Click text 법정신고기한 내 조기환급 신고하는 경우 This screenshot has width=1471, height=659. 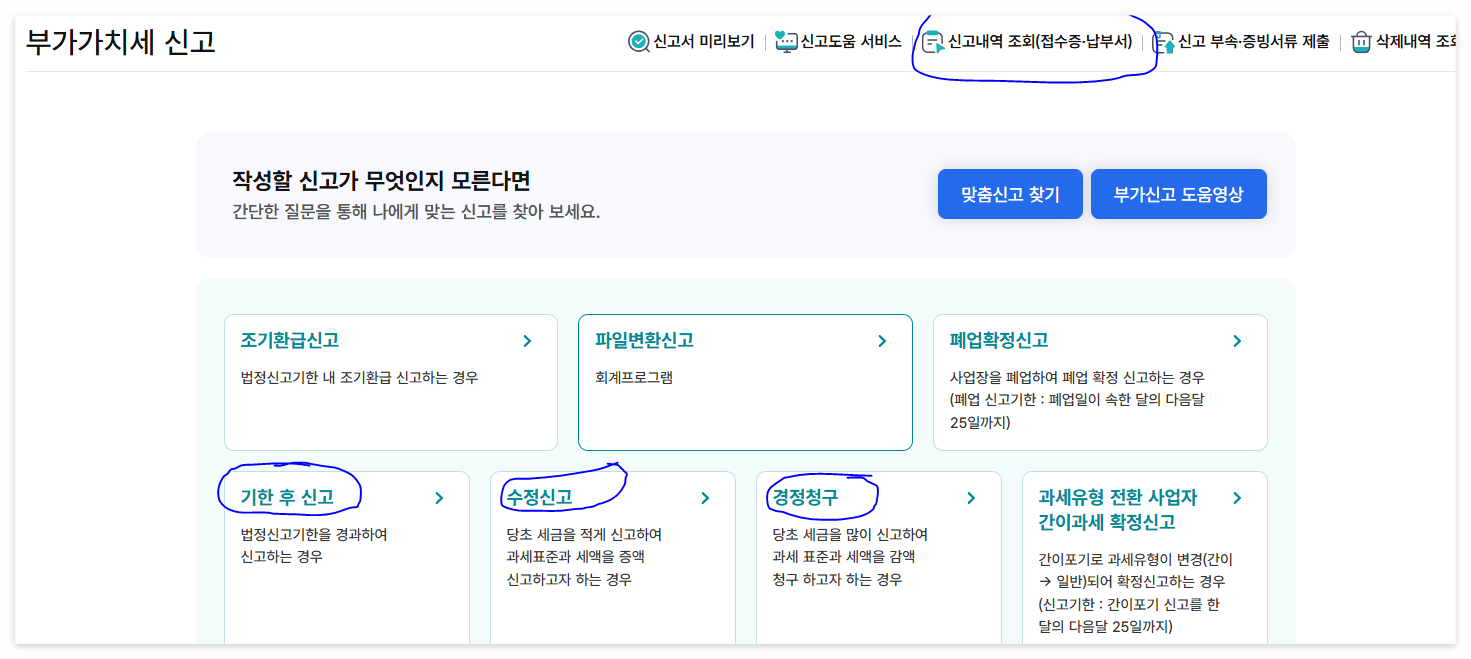359,378
